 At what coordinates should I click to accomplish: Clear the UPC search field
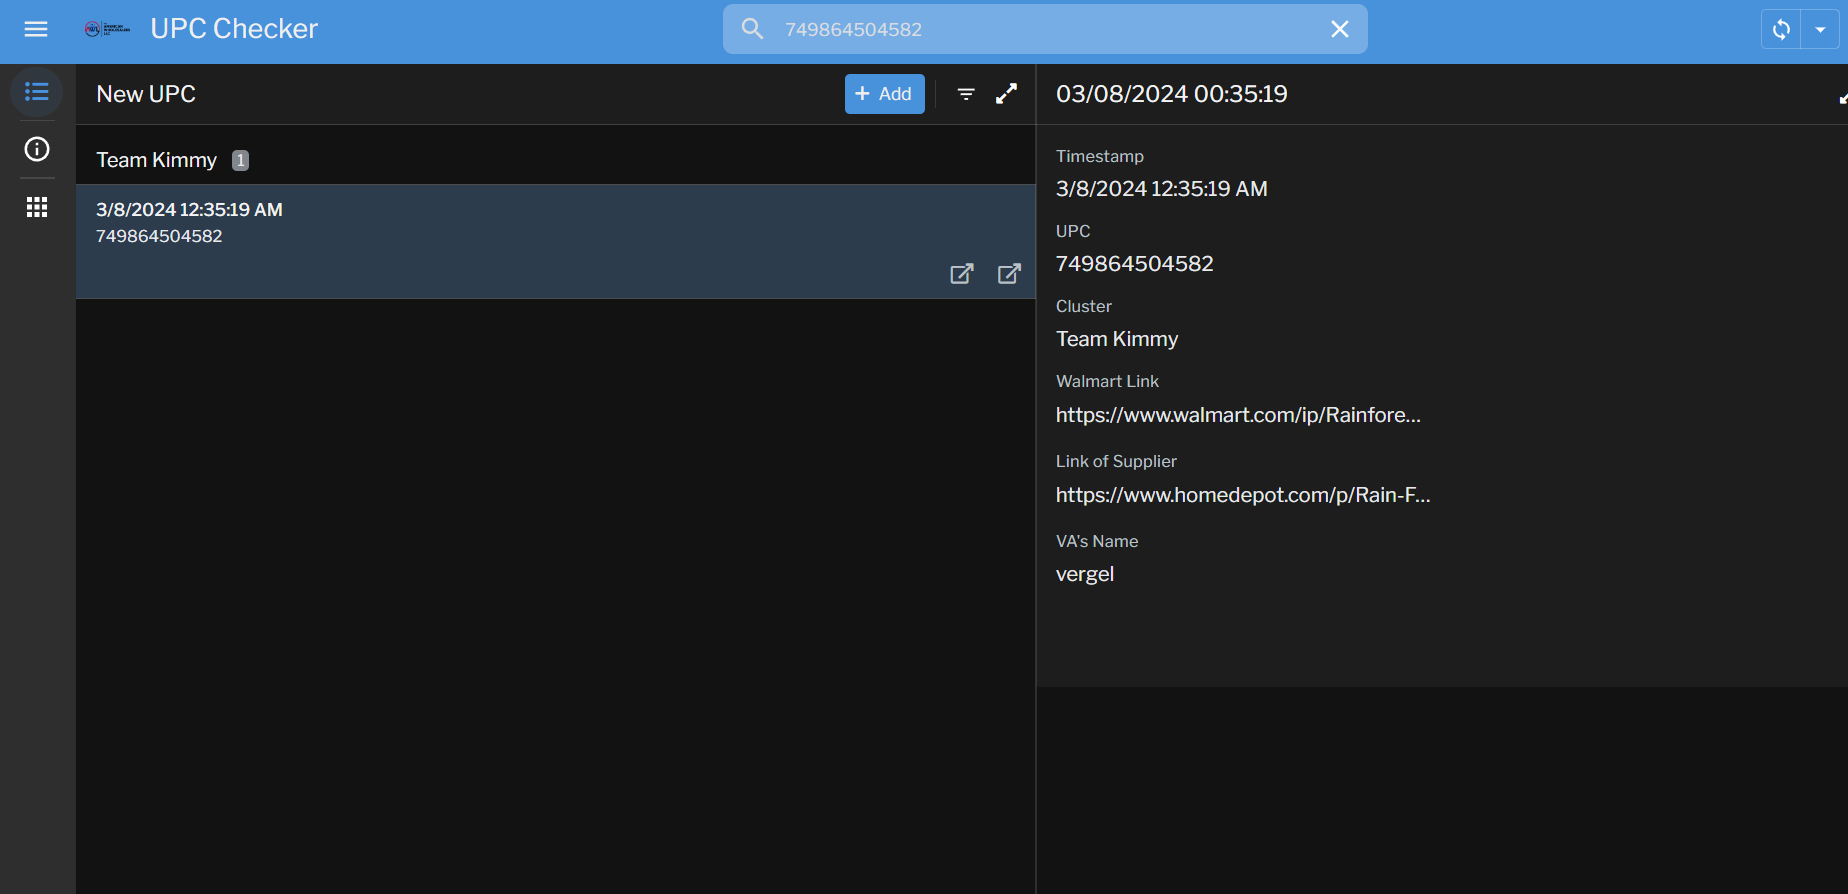[x=1339, y=29]
